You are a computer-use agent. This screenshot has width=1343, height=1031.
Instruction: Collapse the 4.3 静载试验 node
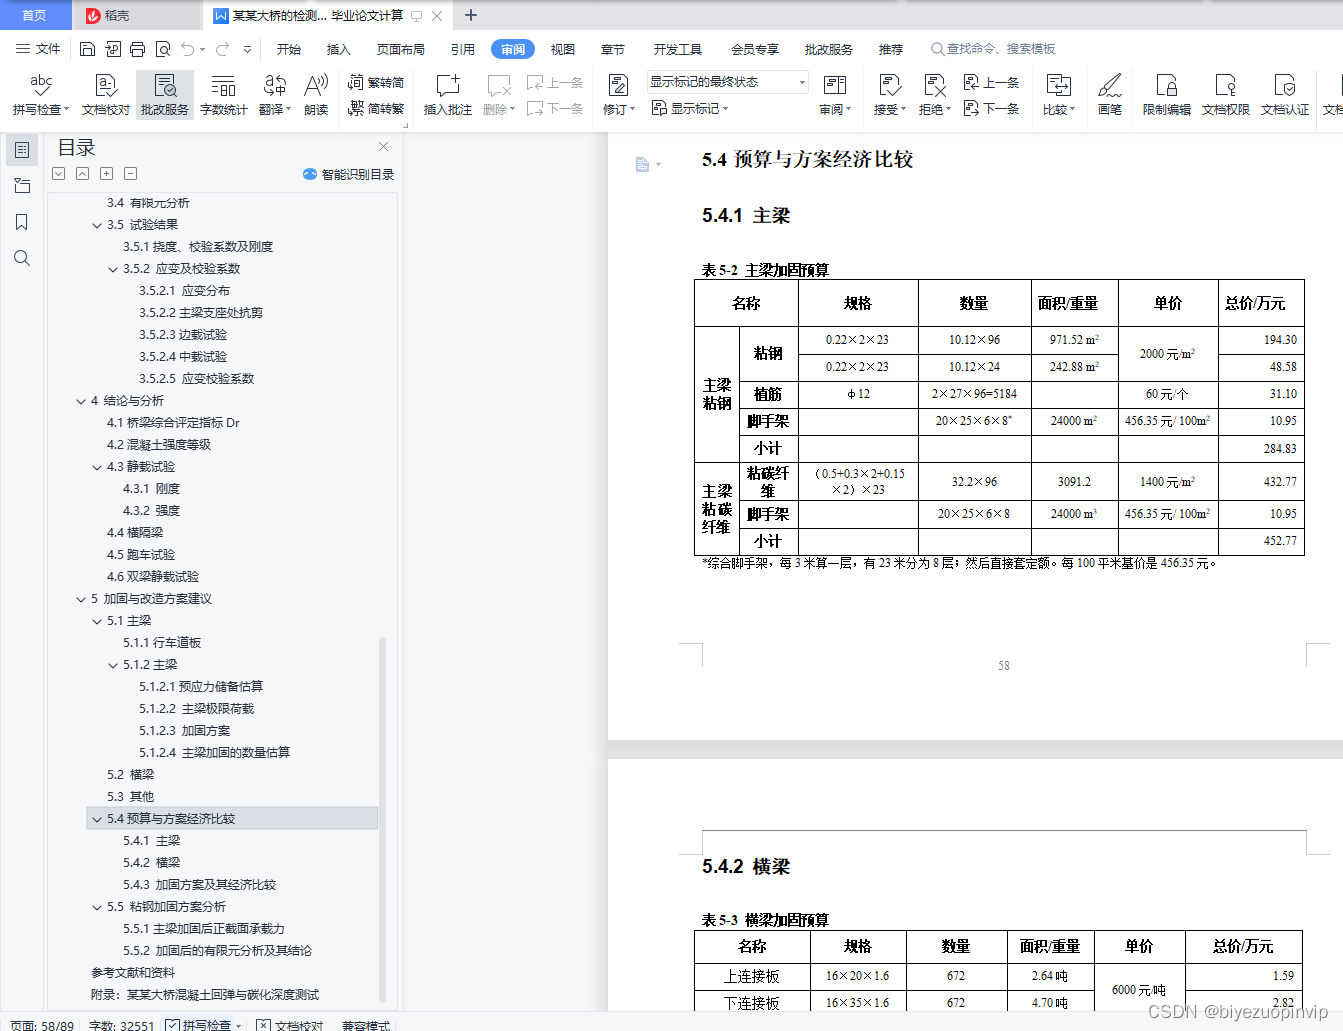click(97, 467)
